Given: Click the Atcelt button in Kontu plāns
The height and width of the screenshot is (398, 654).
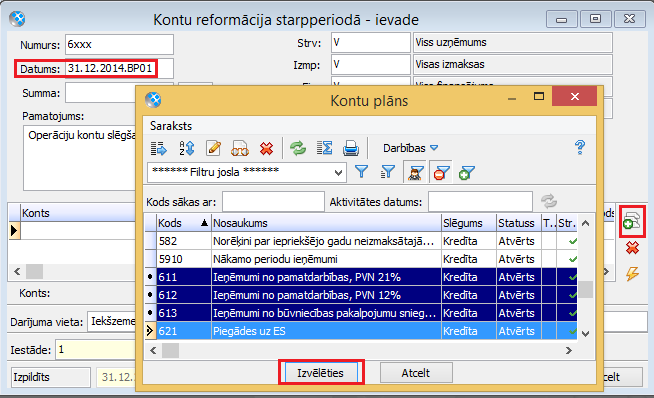Looking at the screenshot, I should pyautogui.click(x=416, y=373).
